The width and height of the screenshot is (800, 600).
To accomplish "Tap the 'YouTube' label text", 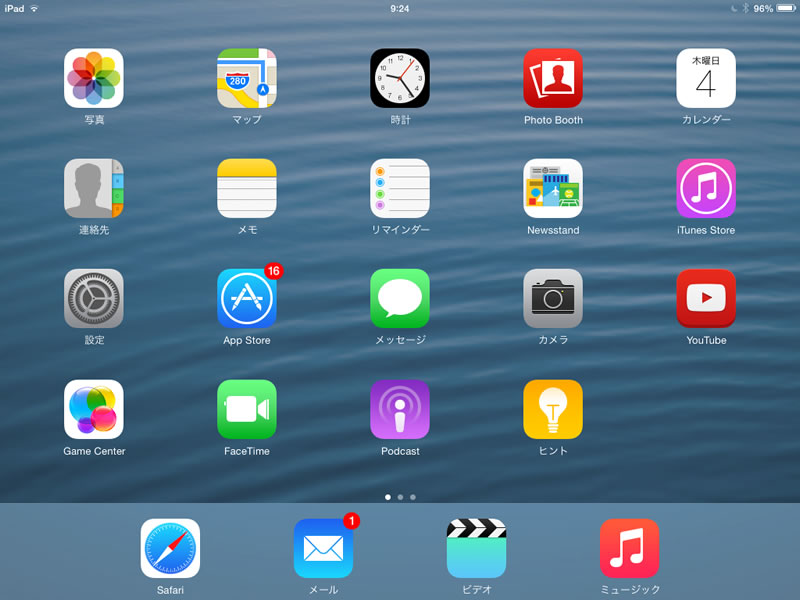I will (706, 341).
